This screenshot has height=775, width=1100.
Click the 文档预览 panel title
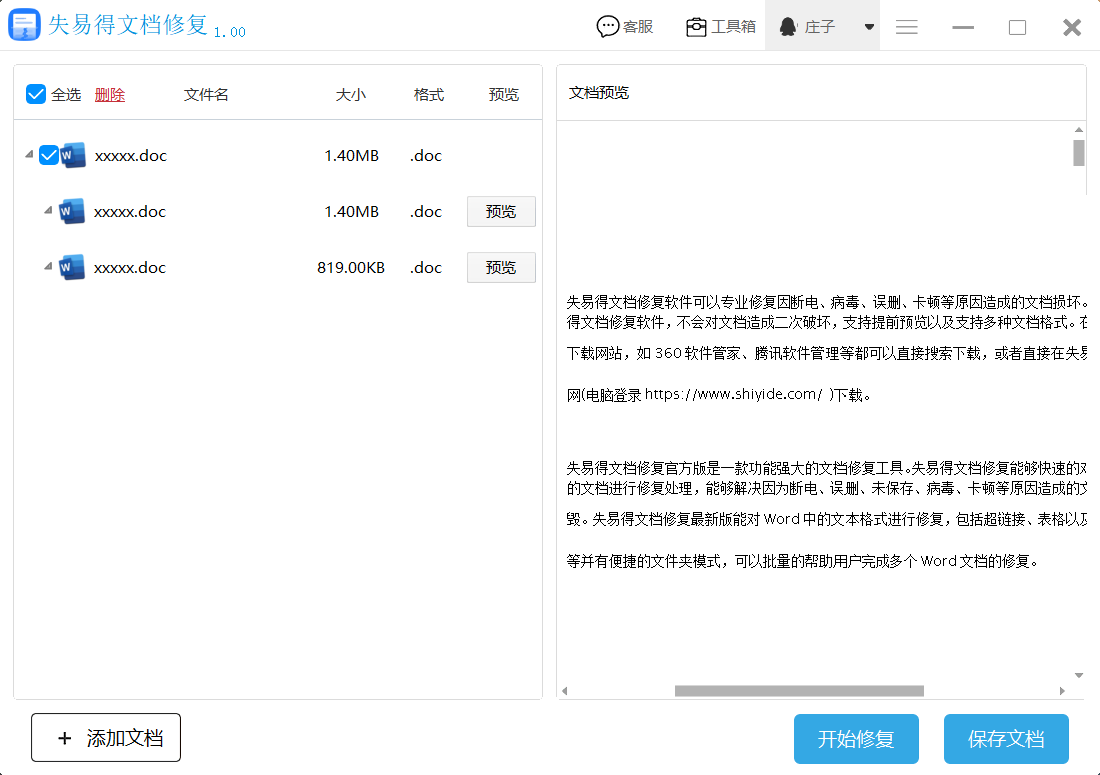click(x=598, y=93)
